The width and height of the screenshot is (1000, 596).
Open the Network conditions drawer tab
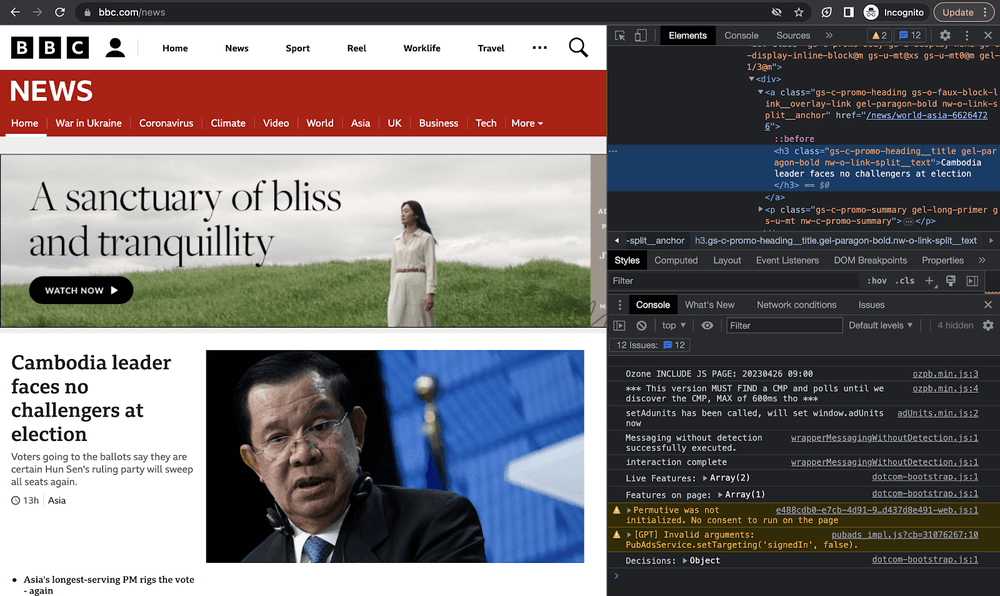(x=797, y=305)
